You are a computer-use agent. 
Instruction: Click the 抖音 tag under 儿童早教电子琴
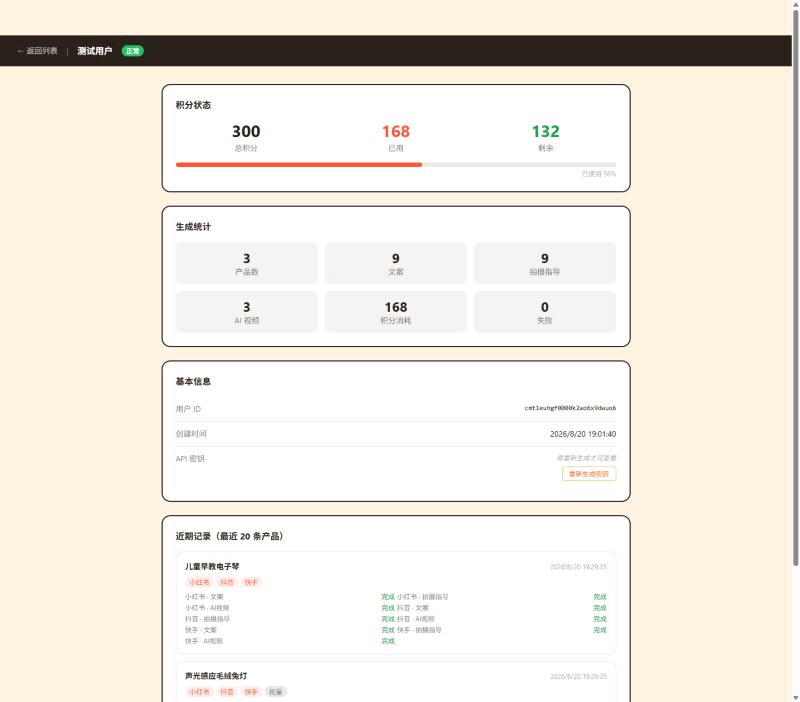(227, 583)
